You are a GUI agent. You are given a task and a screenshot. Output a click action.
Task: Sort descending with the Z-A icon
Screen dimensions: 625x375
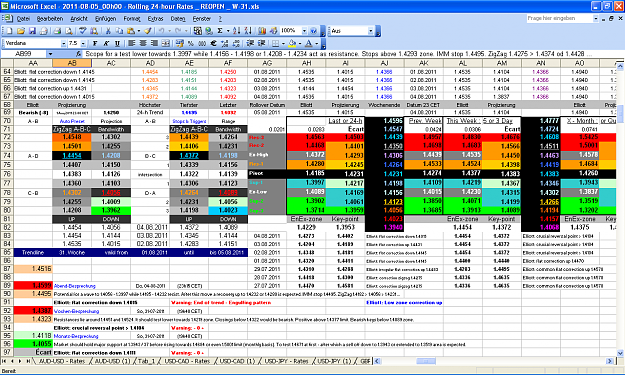pyautogui.click(x=248, y=31)
